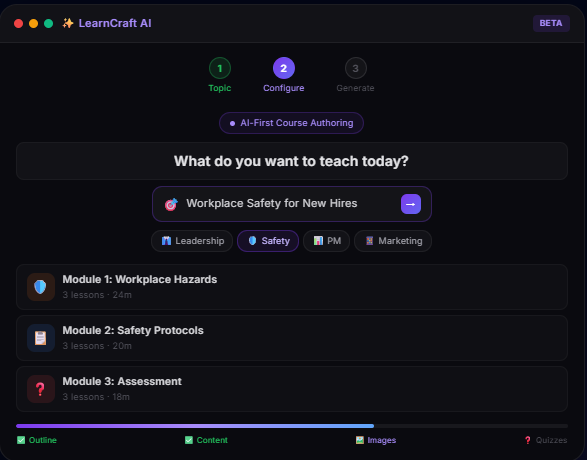587x460 pixels.
Task: Click the Quizzes stage label
Action: [551, 440]
